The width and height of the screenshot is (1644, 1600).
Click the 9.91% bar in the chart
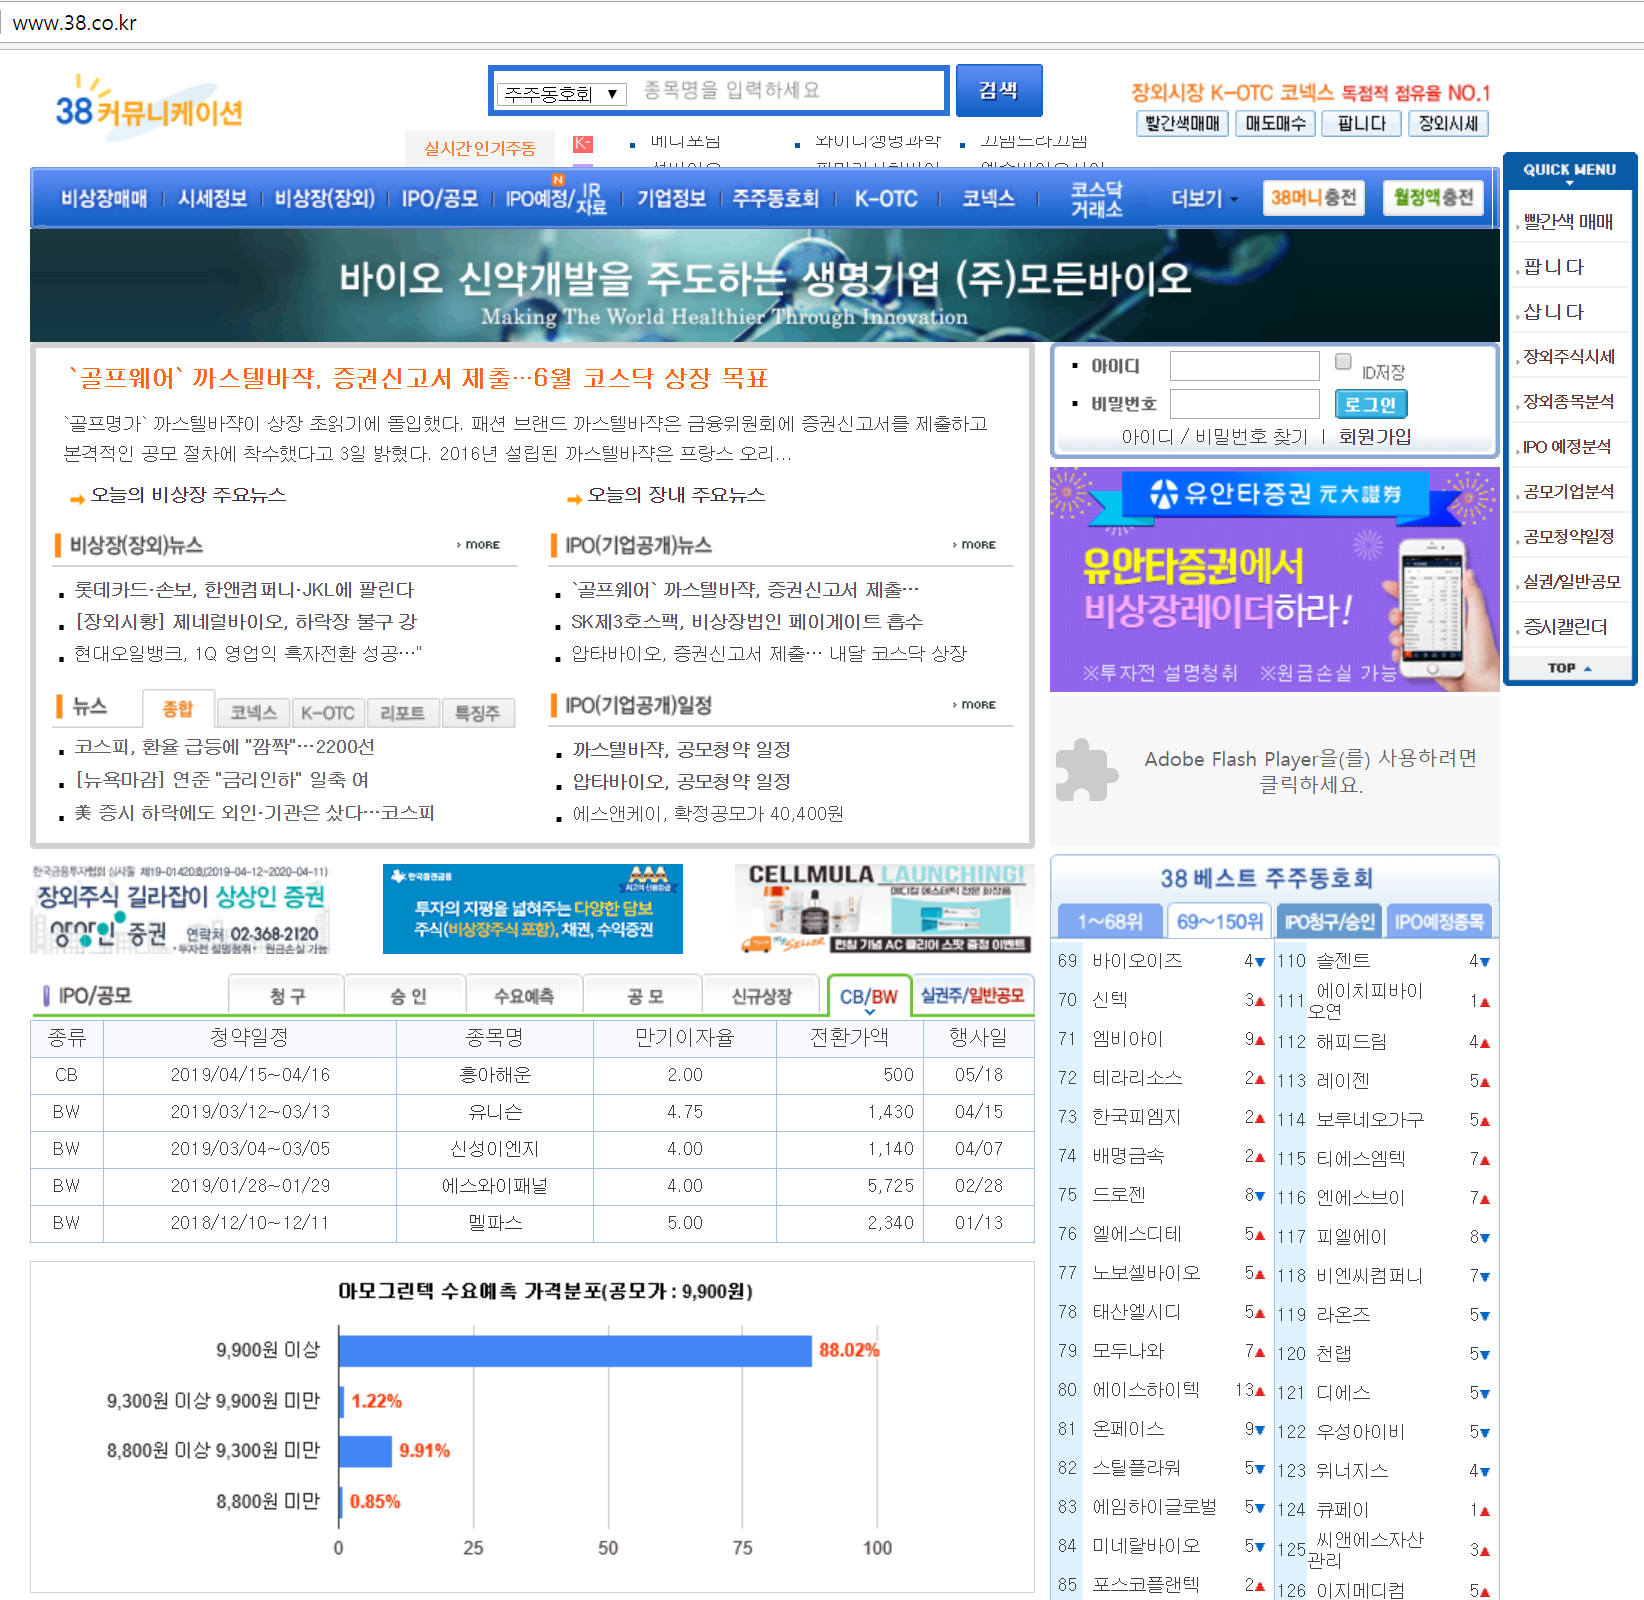(x=366, y=1451)
